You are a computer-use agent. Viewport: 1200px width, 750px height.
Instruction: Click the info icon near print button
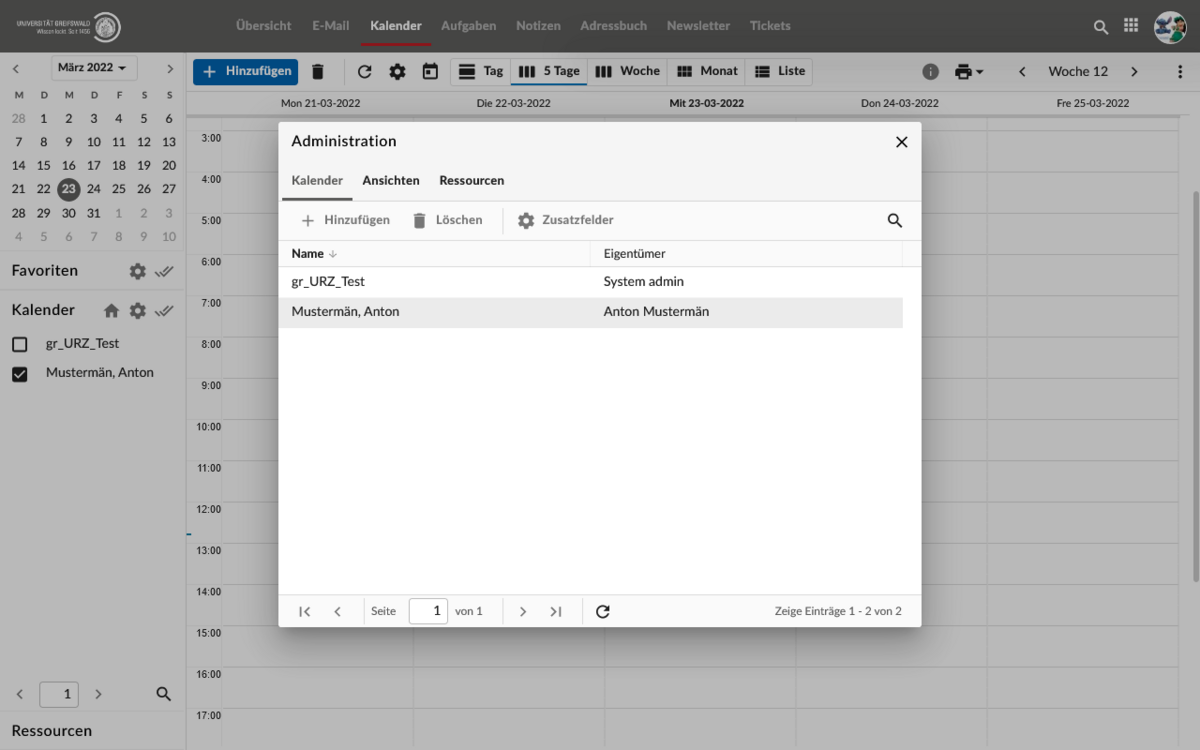[930, 72]
